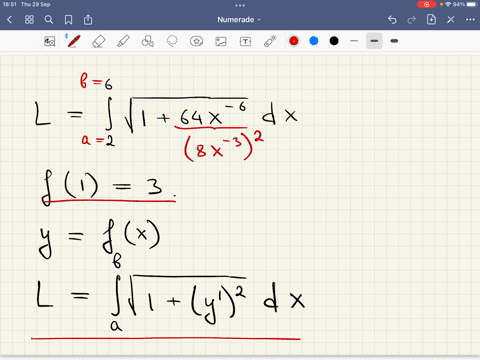The image size is (480, 360).
Task: Tap the screen recording indicator
Action: (426, 4)
